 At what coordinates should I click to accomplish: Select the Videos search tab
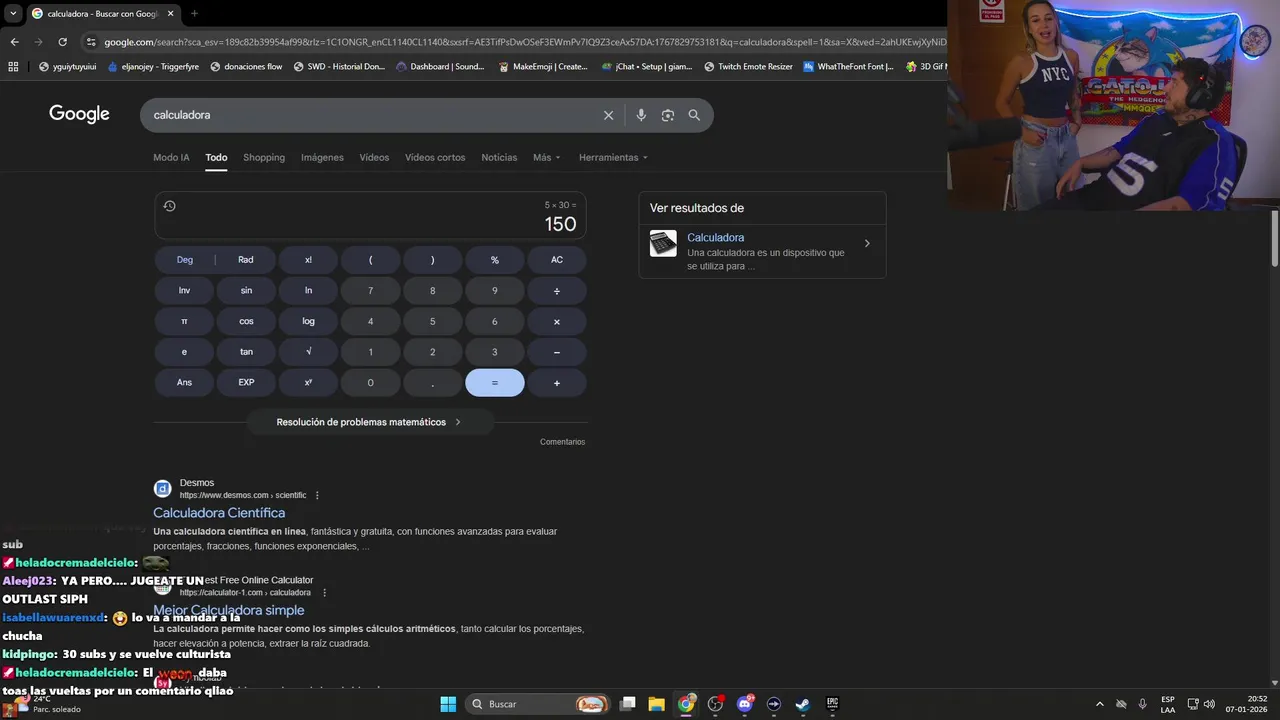pyautogui.click(x=374, y=157)
